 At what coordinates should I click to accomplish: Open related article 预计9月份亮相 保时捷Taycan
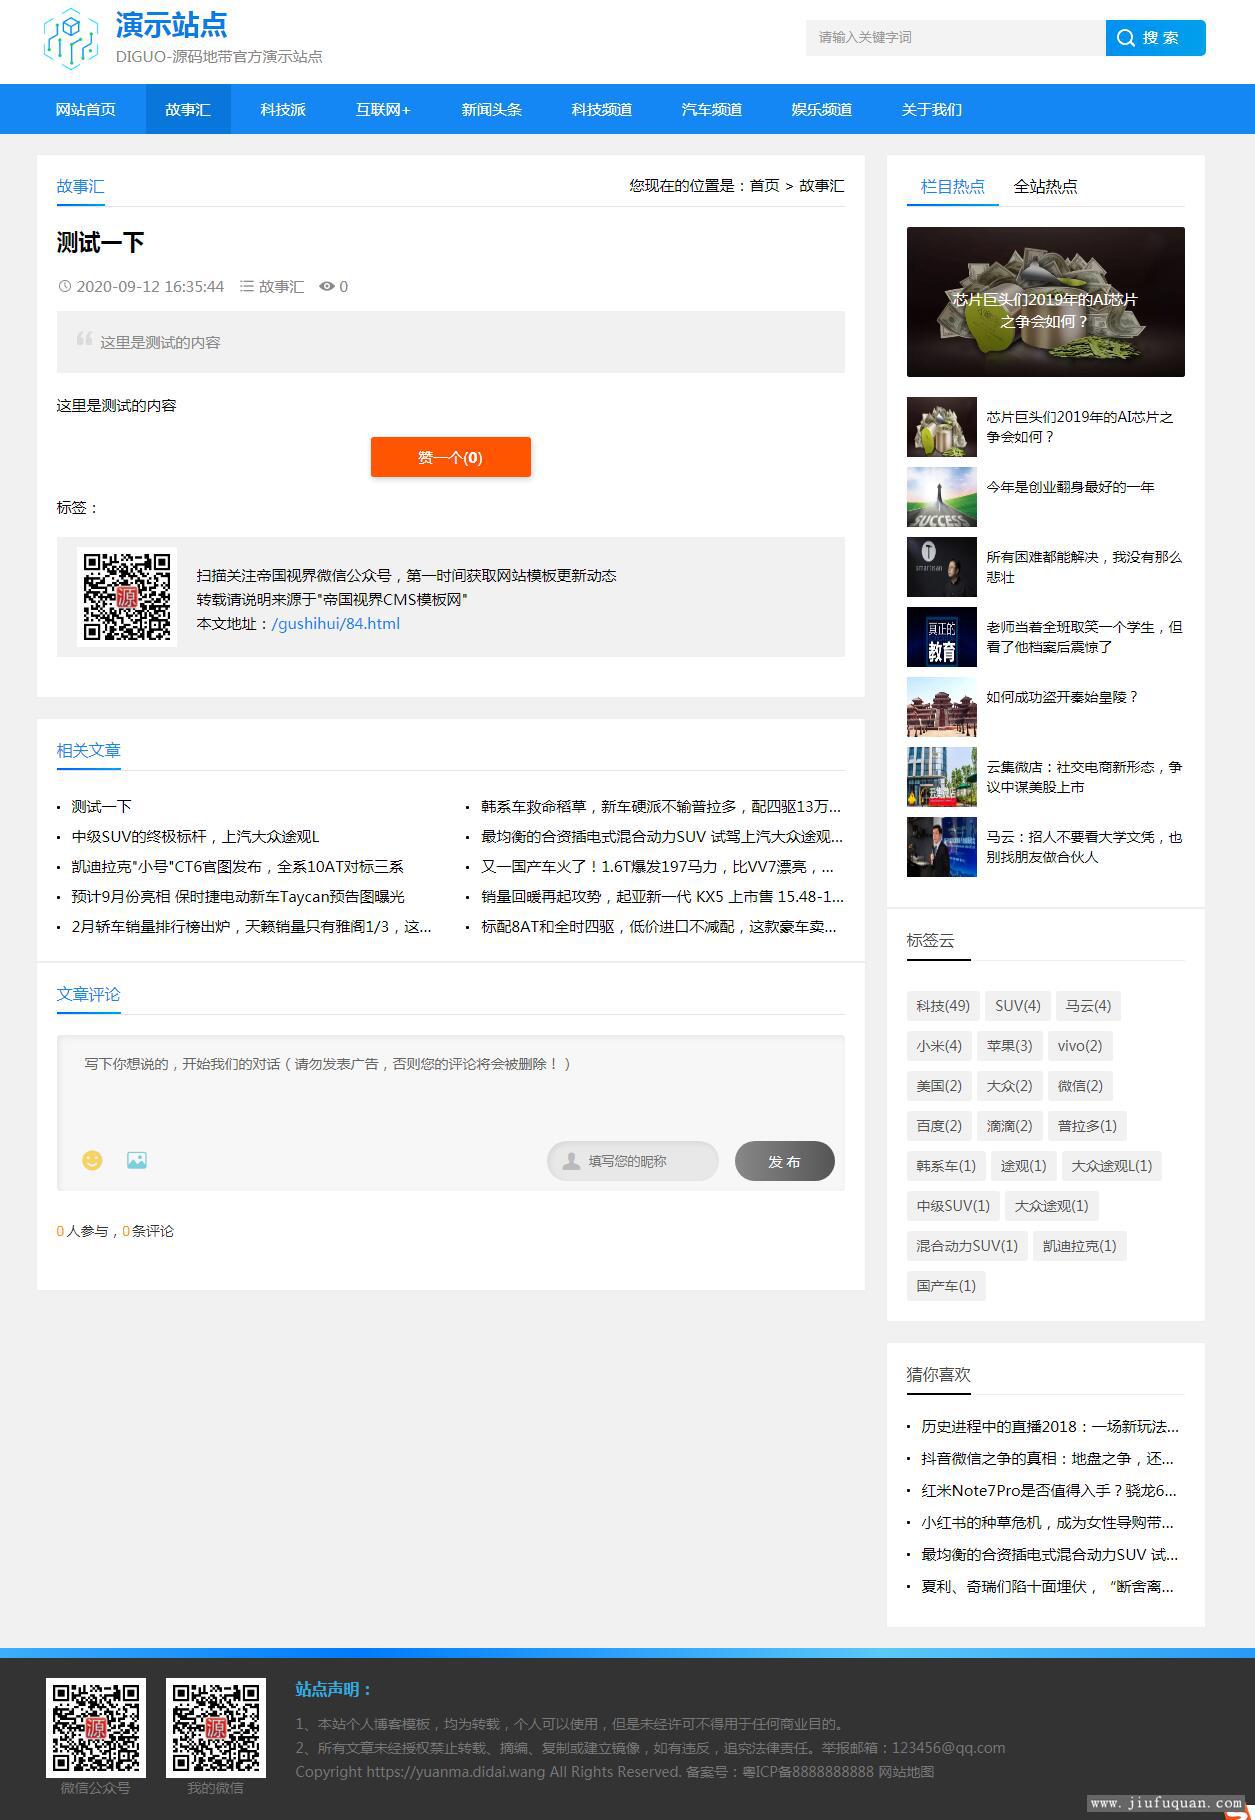(x=238, y=896)
